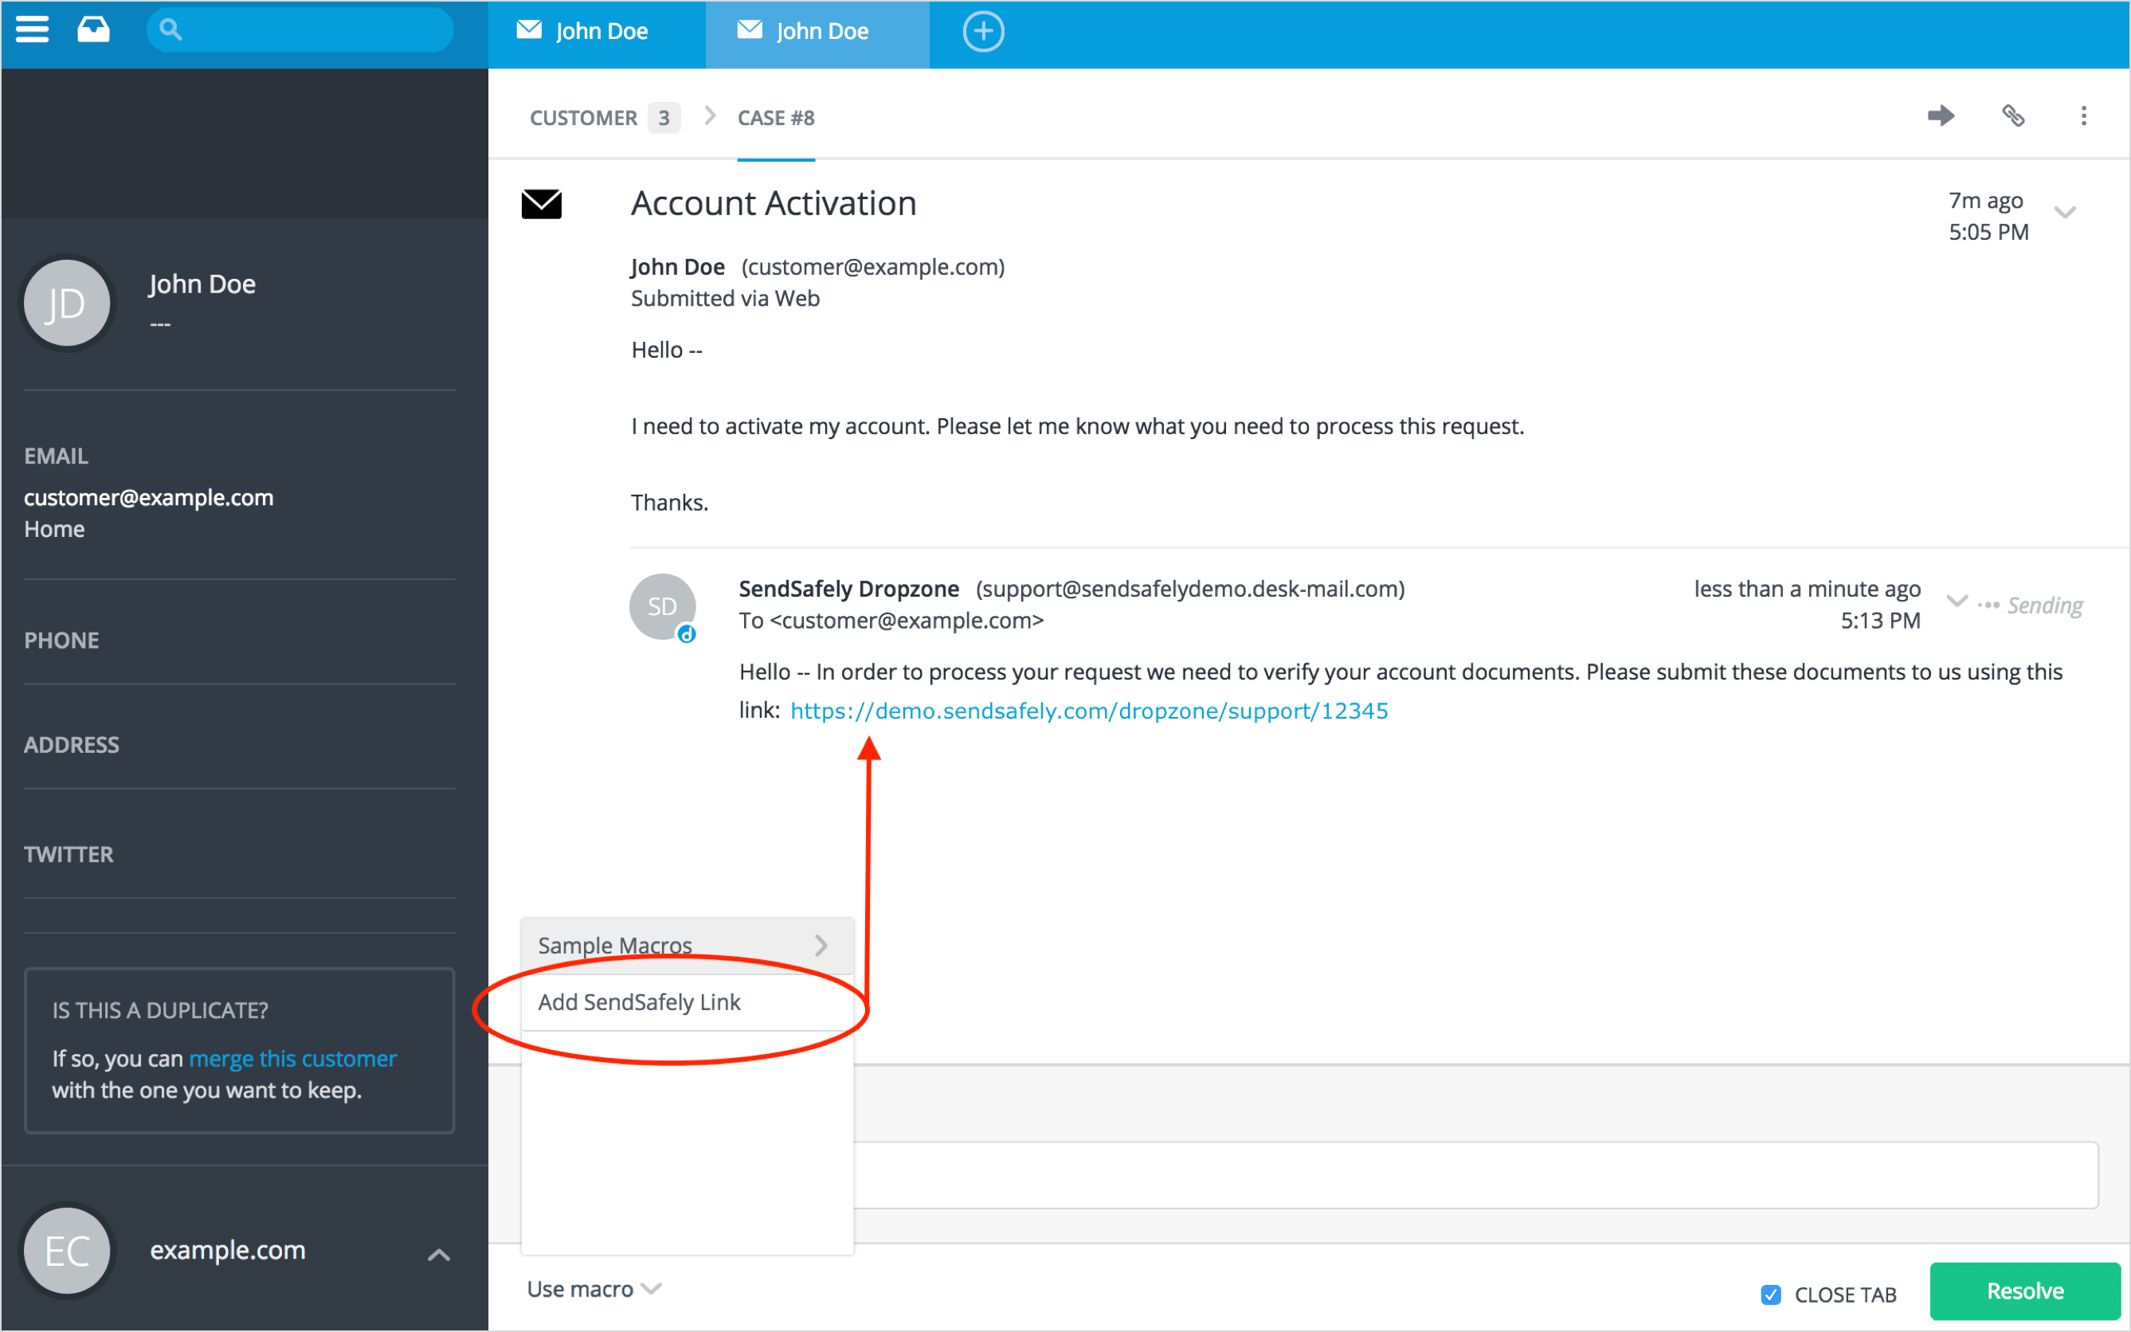Collapse the example.com company section
2131x1332 pixels.
click(x=438, y=1254)
